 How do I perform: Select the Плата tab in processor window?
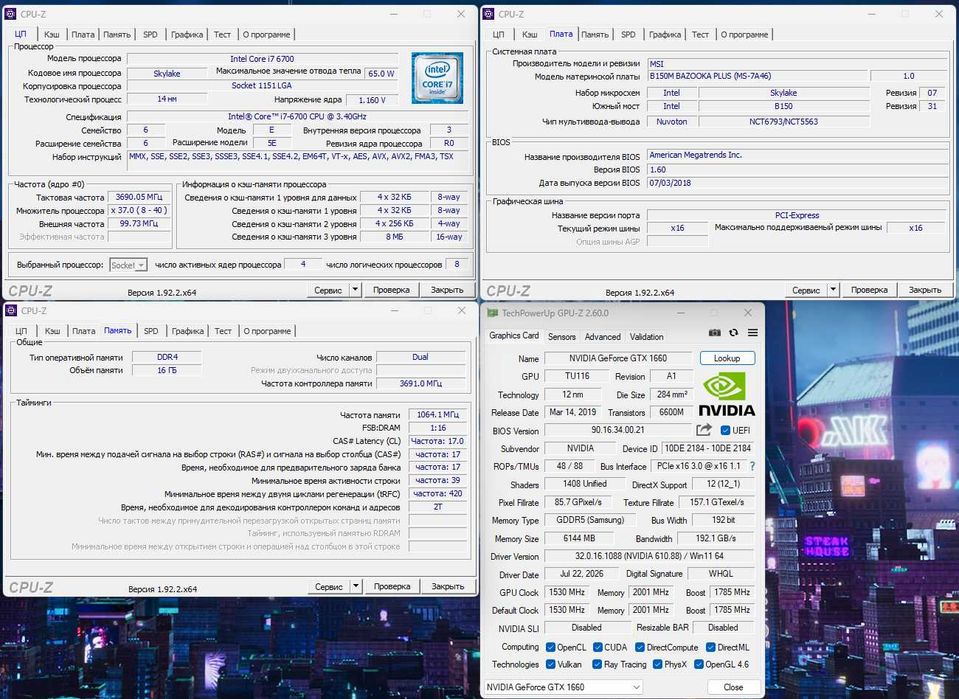pos(83,34)
